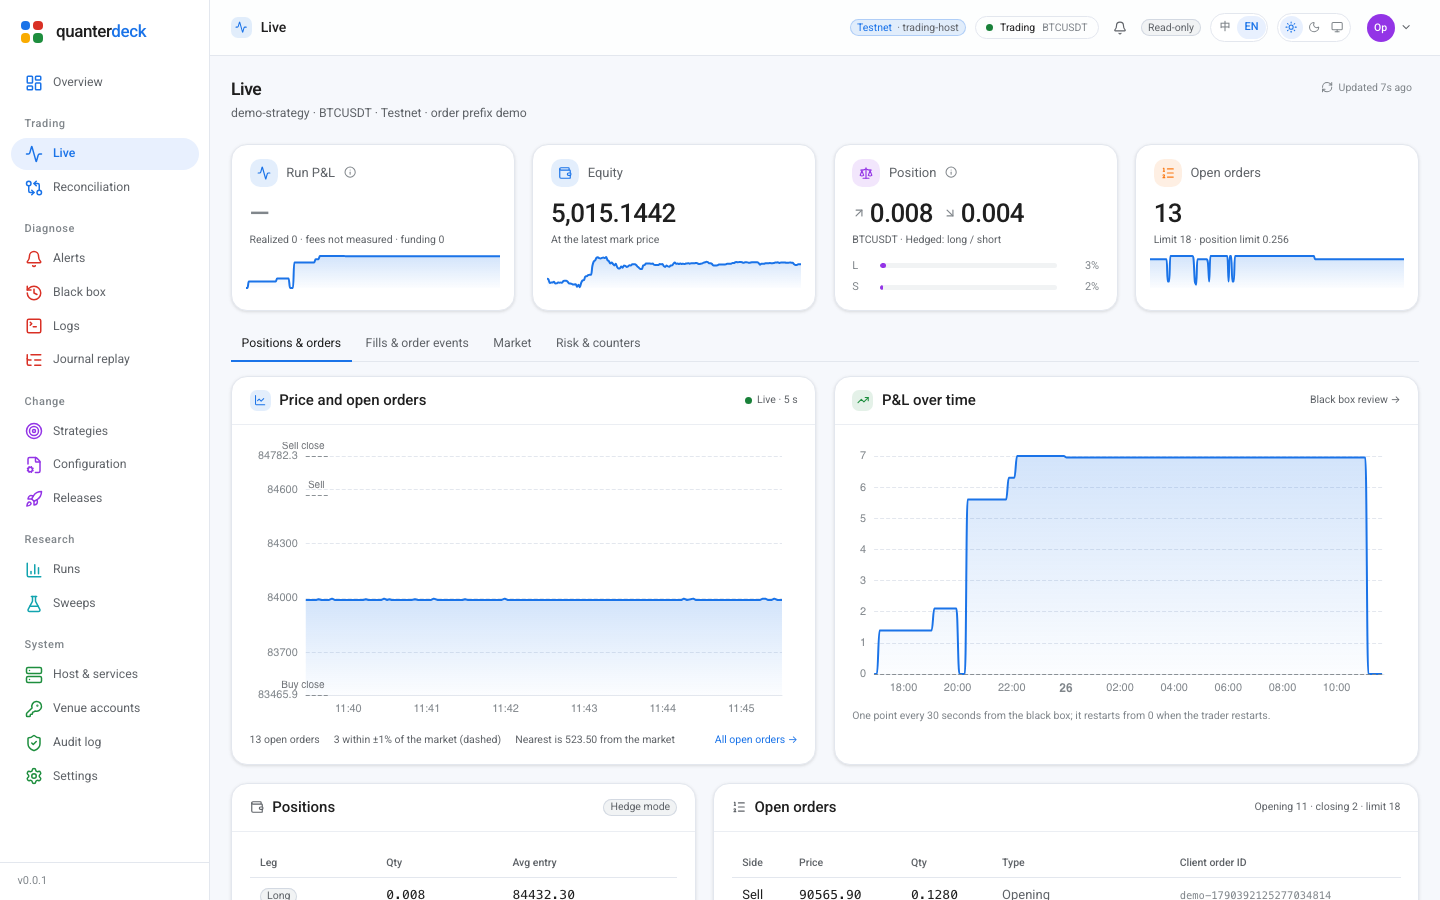The width and height of the screenshot is (1440, 900).
Task: Open the Black box sidebar icon
Action: pos(34,292)
